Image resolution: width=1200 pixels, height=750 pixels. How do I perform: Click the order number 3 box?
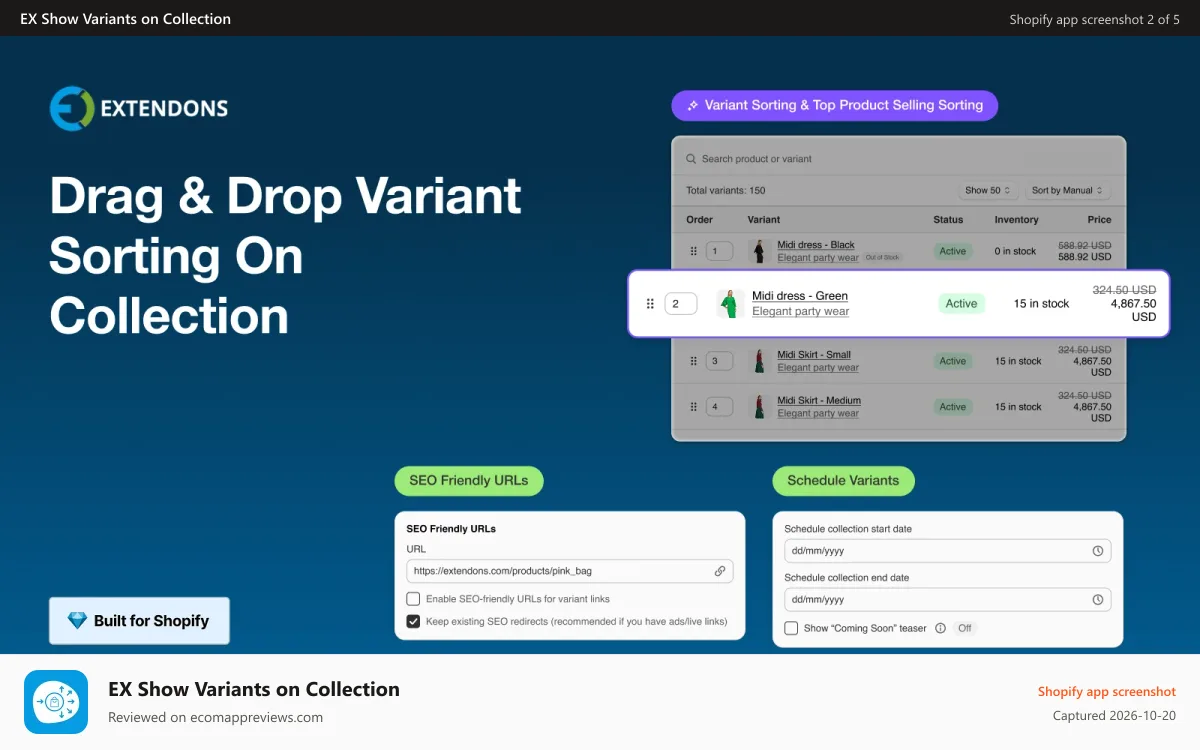(719, 361)
